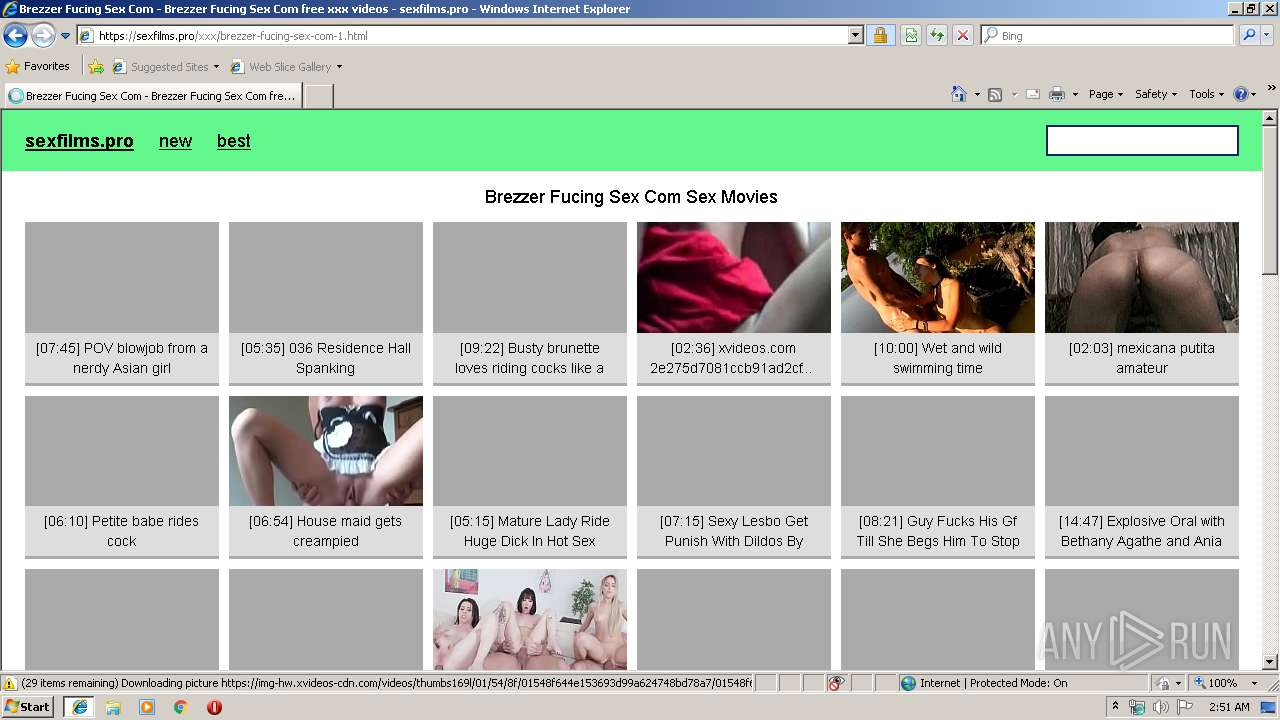Click the pop-up blocker status icon
The width and height of the screenshot is (1280, 720).
click(x=836, y=683)
